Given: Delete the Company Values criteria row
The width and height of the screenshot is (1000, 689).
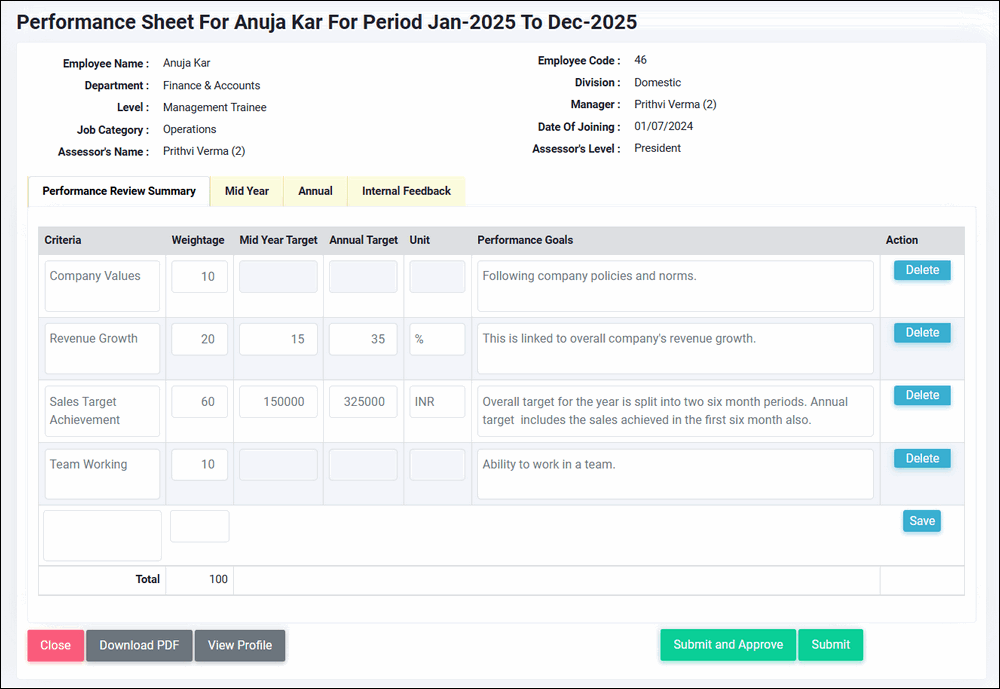Looking at the screenshot, I should click(x=922, y=270).
